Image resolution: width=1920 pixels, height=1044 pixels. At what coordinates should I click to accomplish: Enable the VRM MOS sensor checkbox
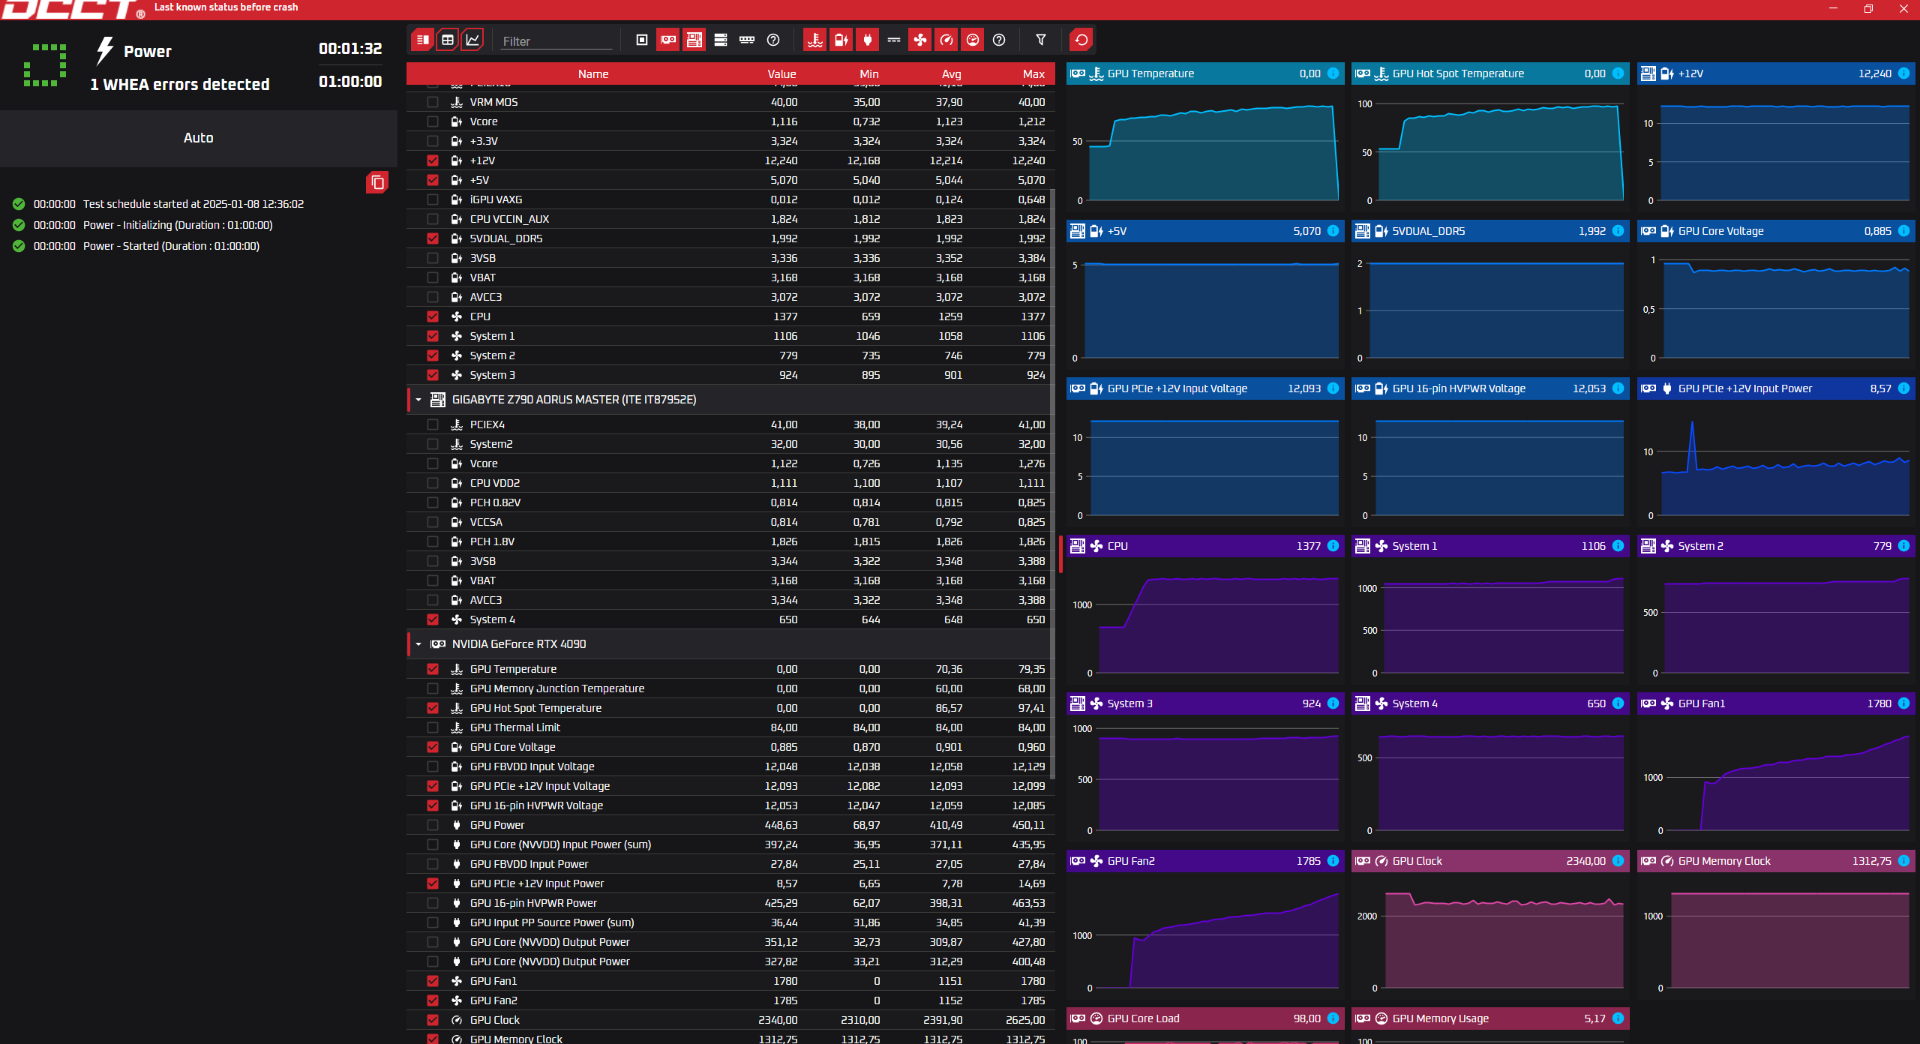pos(433,102)
